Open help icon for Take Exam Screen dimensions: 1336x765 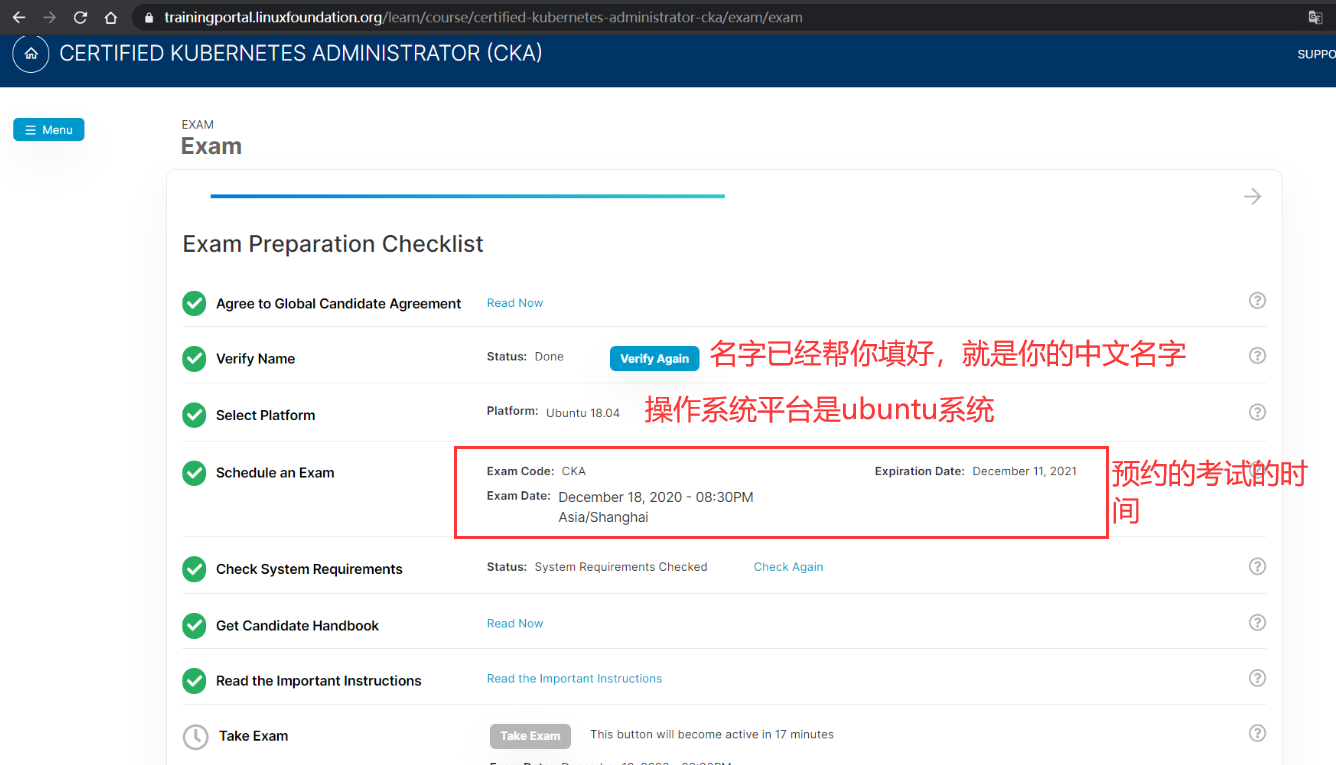[1258, 733]
